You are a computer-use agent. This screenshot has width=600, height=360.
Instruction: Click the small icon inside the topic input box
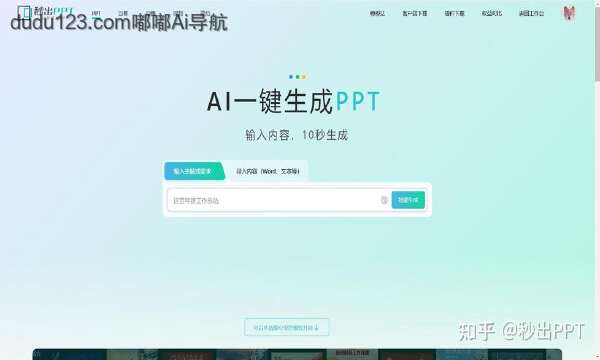pos(384,200)
